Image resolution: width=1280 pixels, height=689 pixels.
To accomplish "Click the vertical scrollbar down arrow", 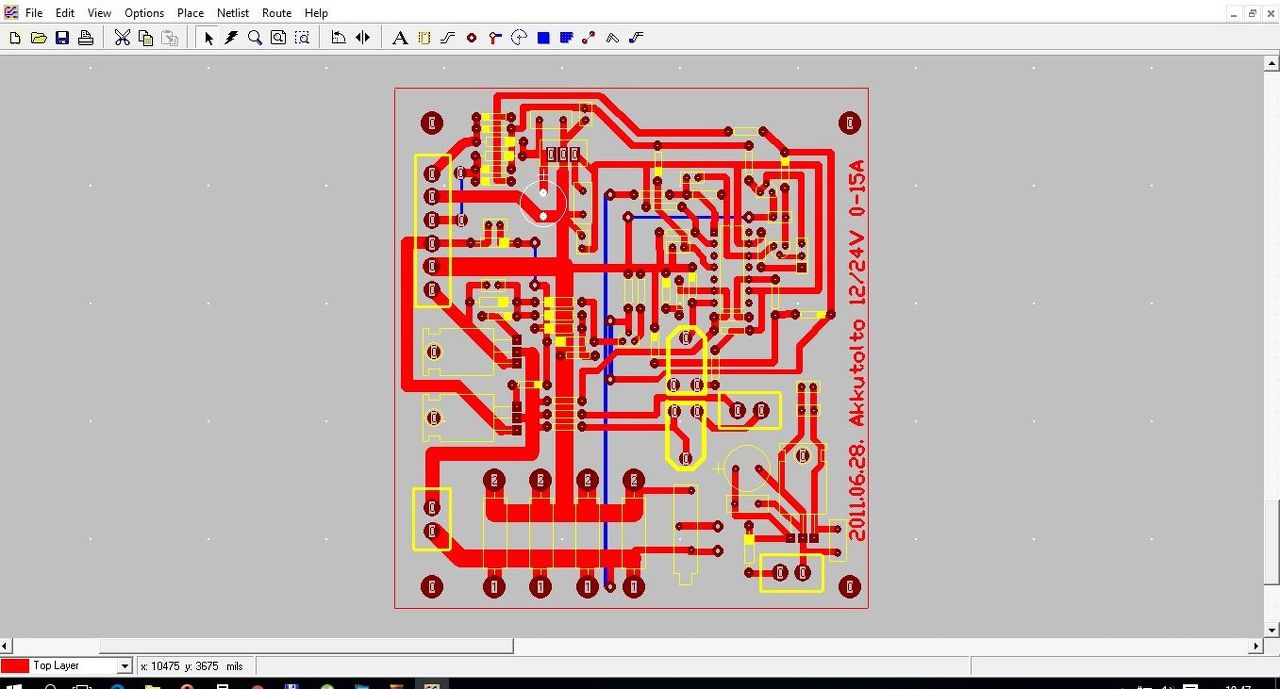I will click(1272, 630).
